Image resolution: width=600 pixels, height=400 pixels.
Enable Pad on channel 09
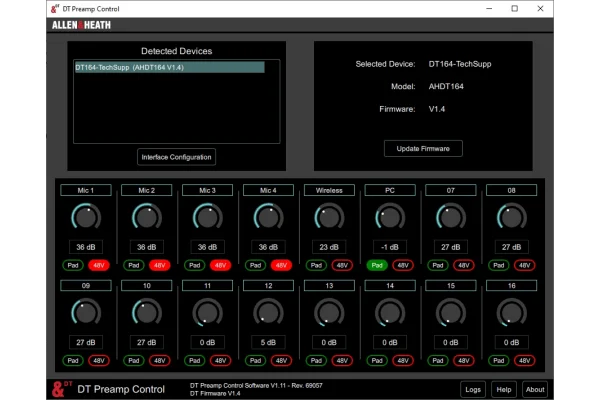(x=73, y=361)
